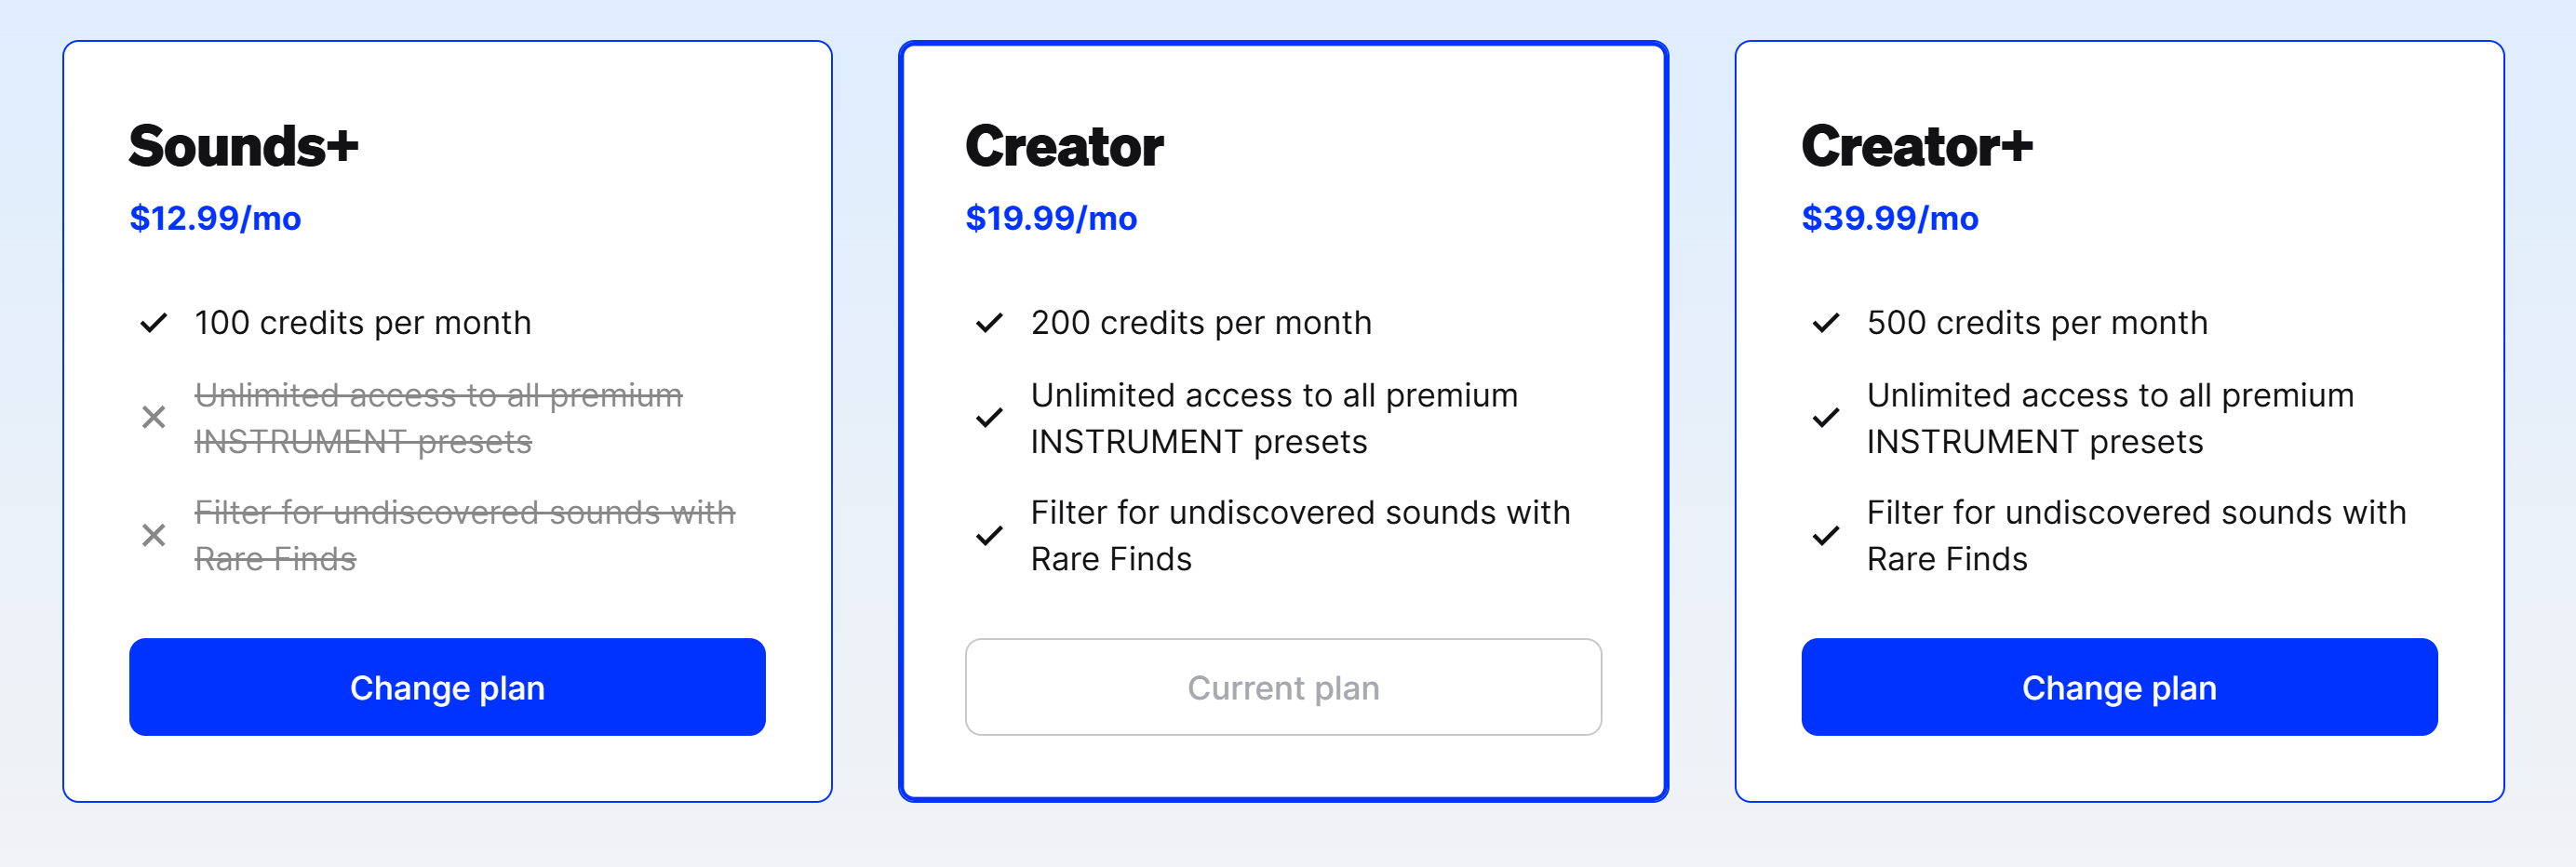
Task: Click checkmark icon beside 100 credits per month
Action: pyautogui.click(x=153, y=323)
